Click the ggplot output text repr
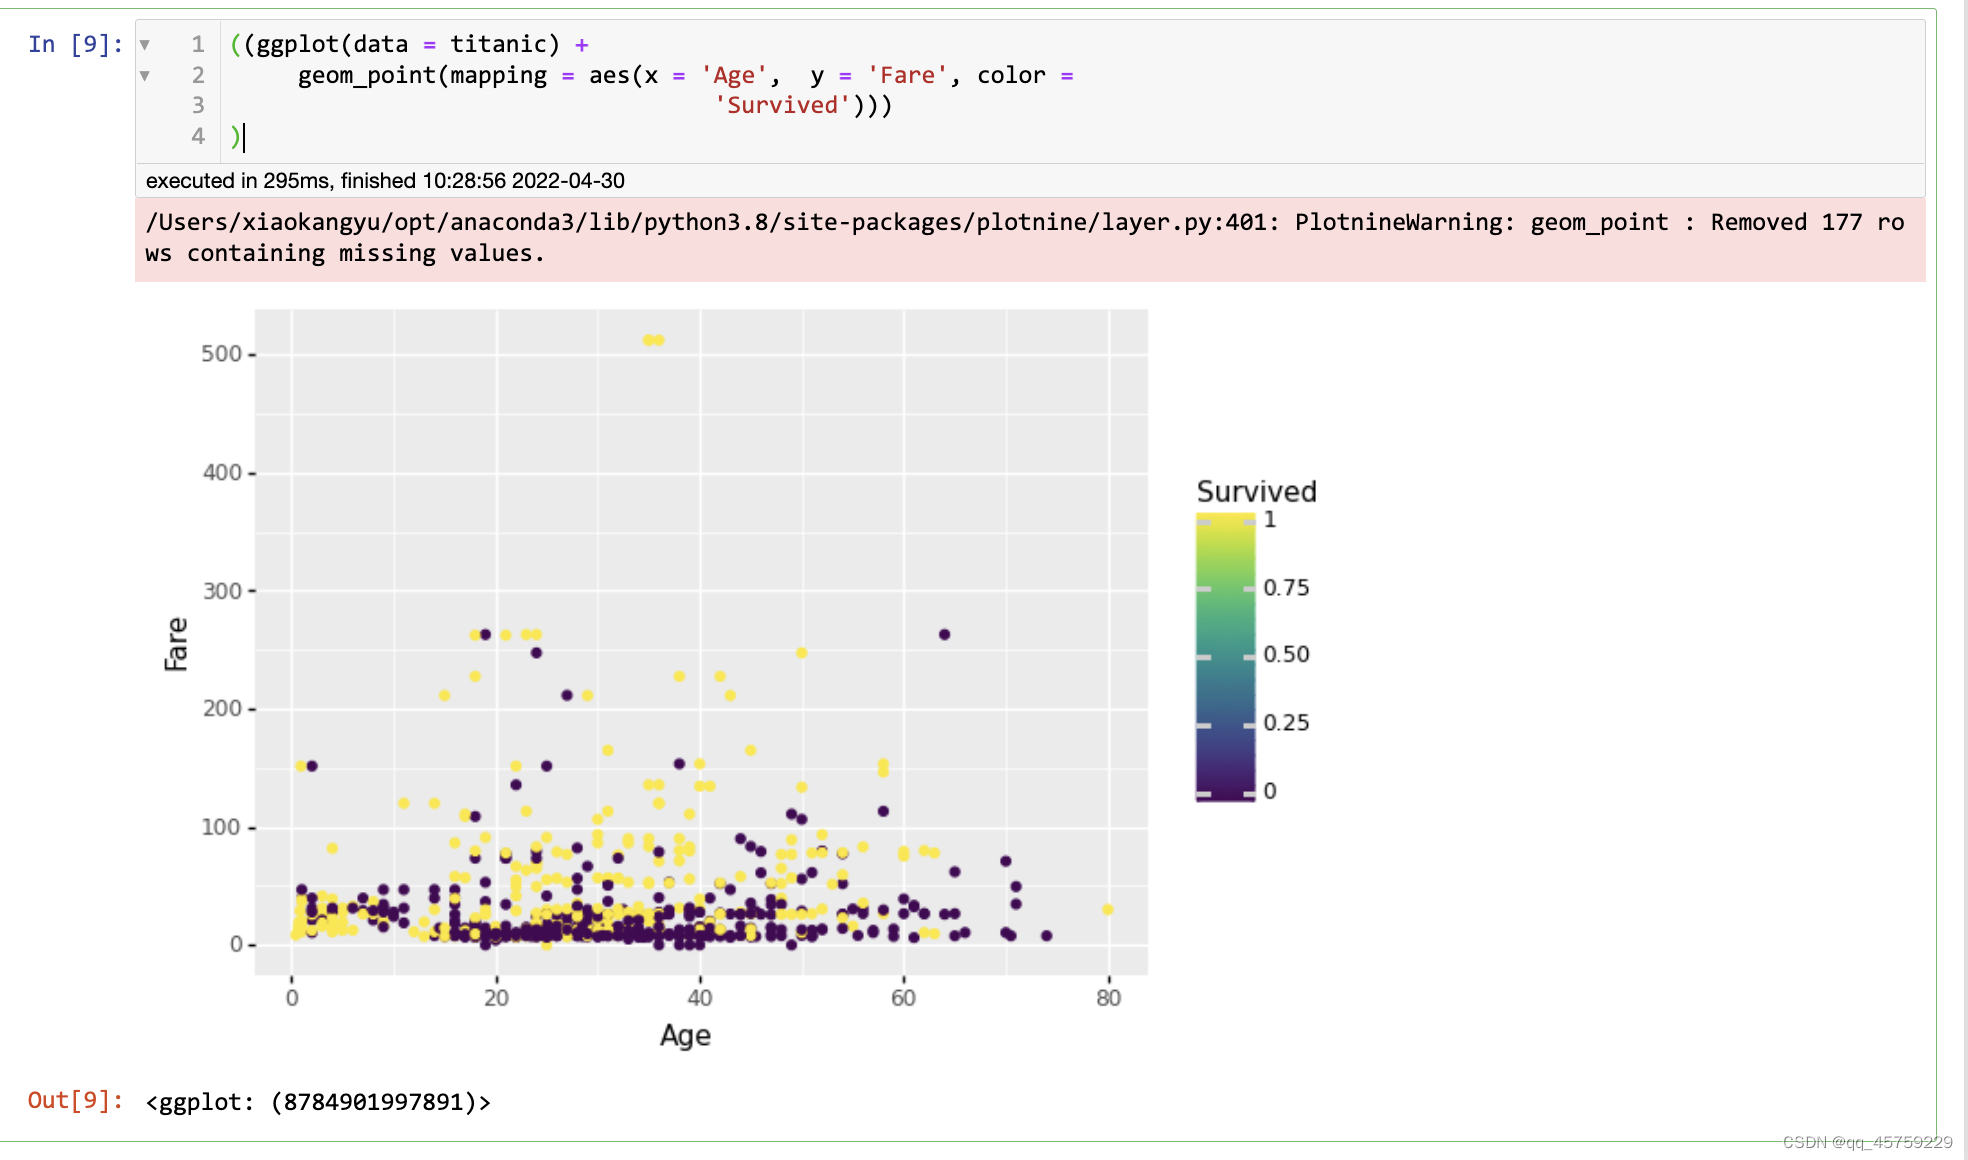The width and height of the screenshot is (1968, 1160). point(318,1102)
